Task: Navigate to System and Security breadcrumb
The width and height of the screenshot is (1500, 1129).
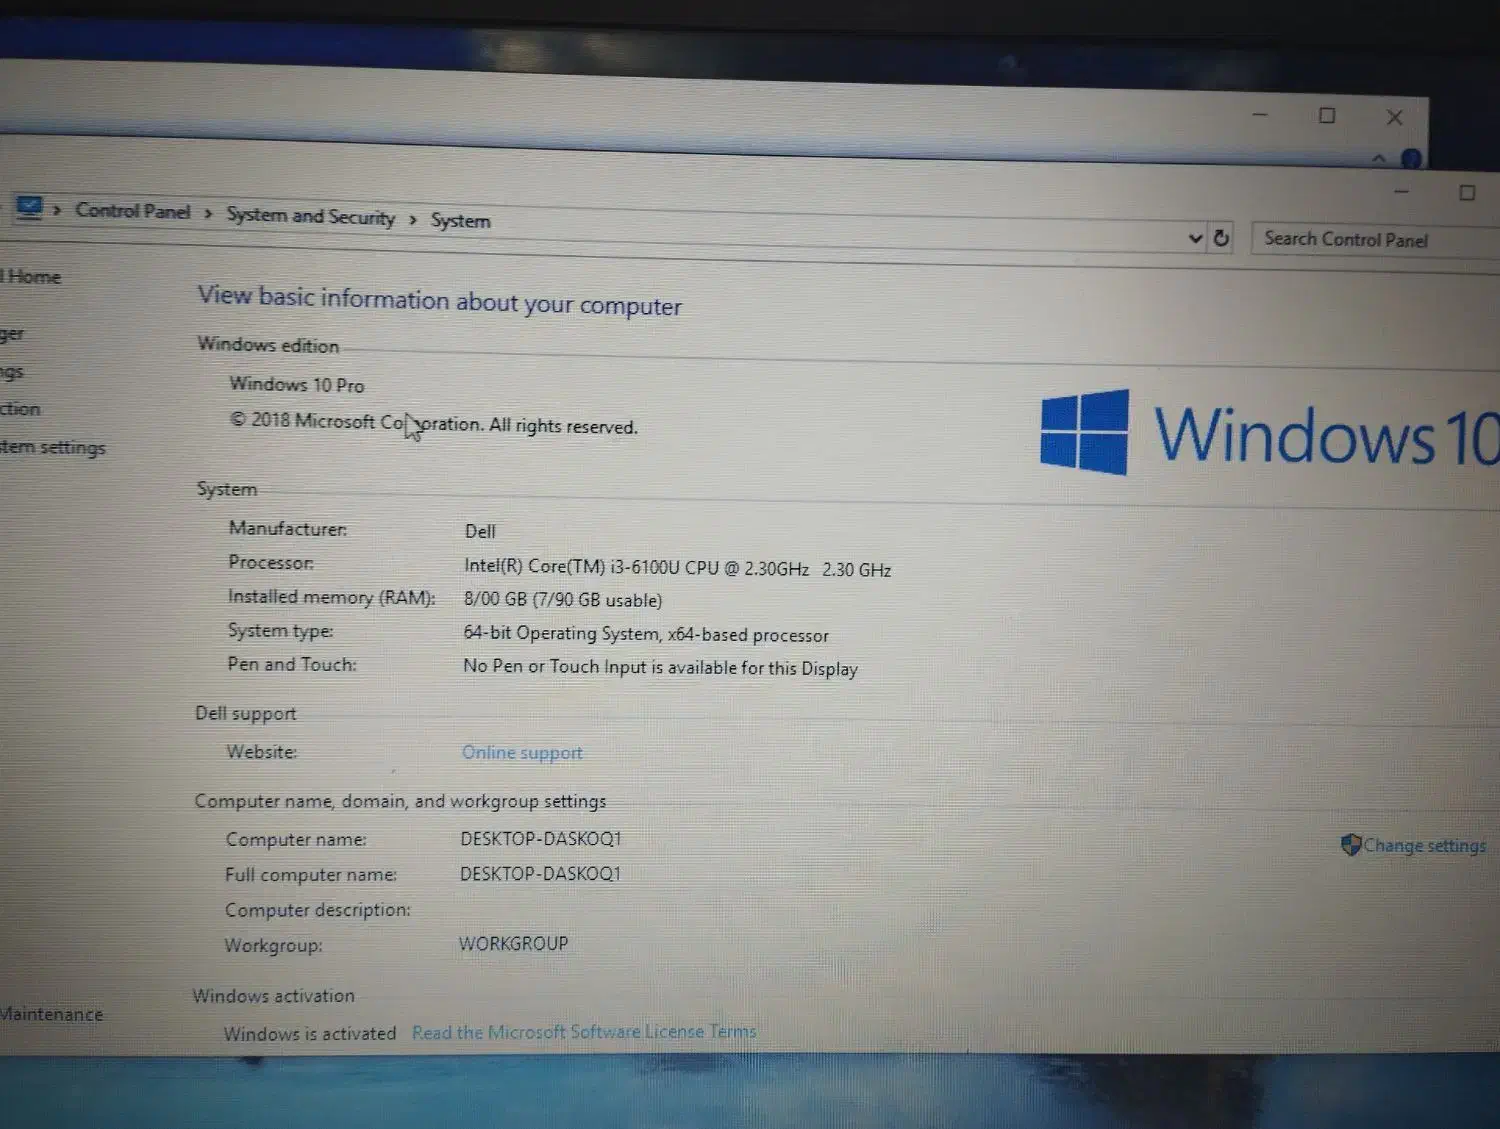Action: point(310,216)
